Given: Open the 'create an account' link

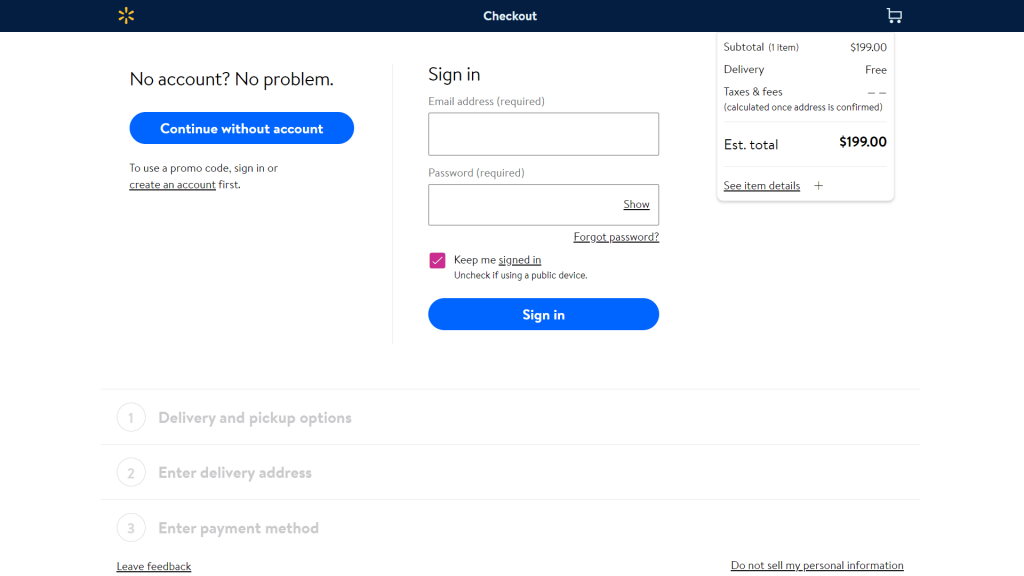Looking at the screenshot, I should pos(172,185).
